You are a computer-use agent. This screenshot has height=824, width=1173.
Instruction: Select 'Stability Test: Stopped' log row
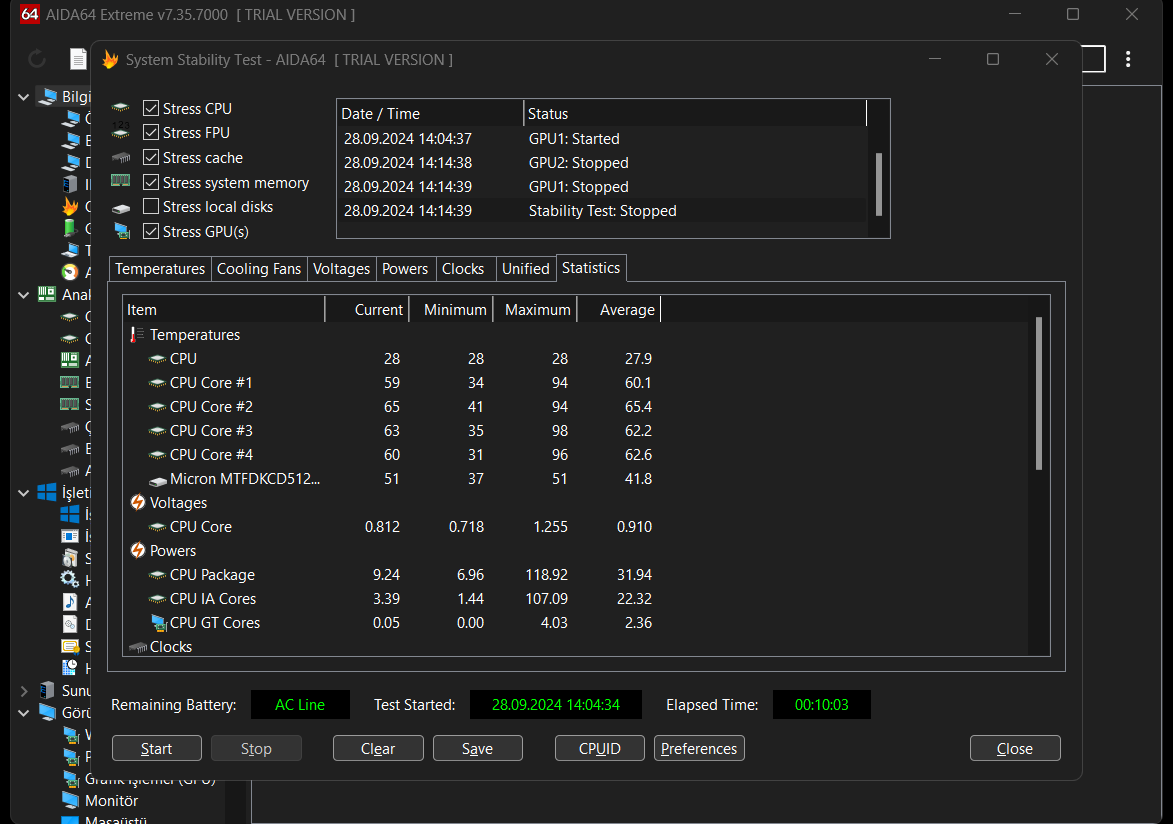click(602, 211)
